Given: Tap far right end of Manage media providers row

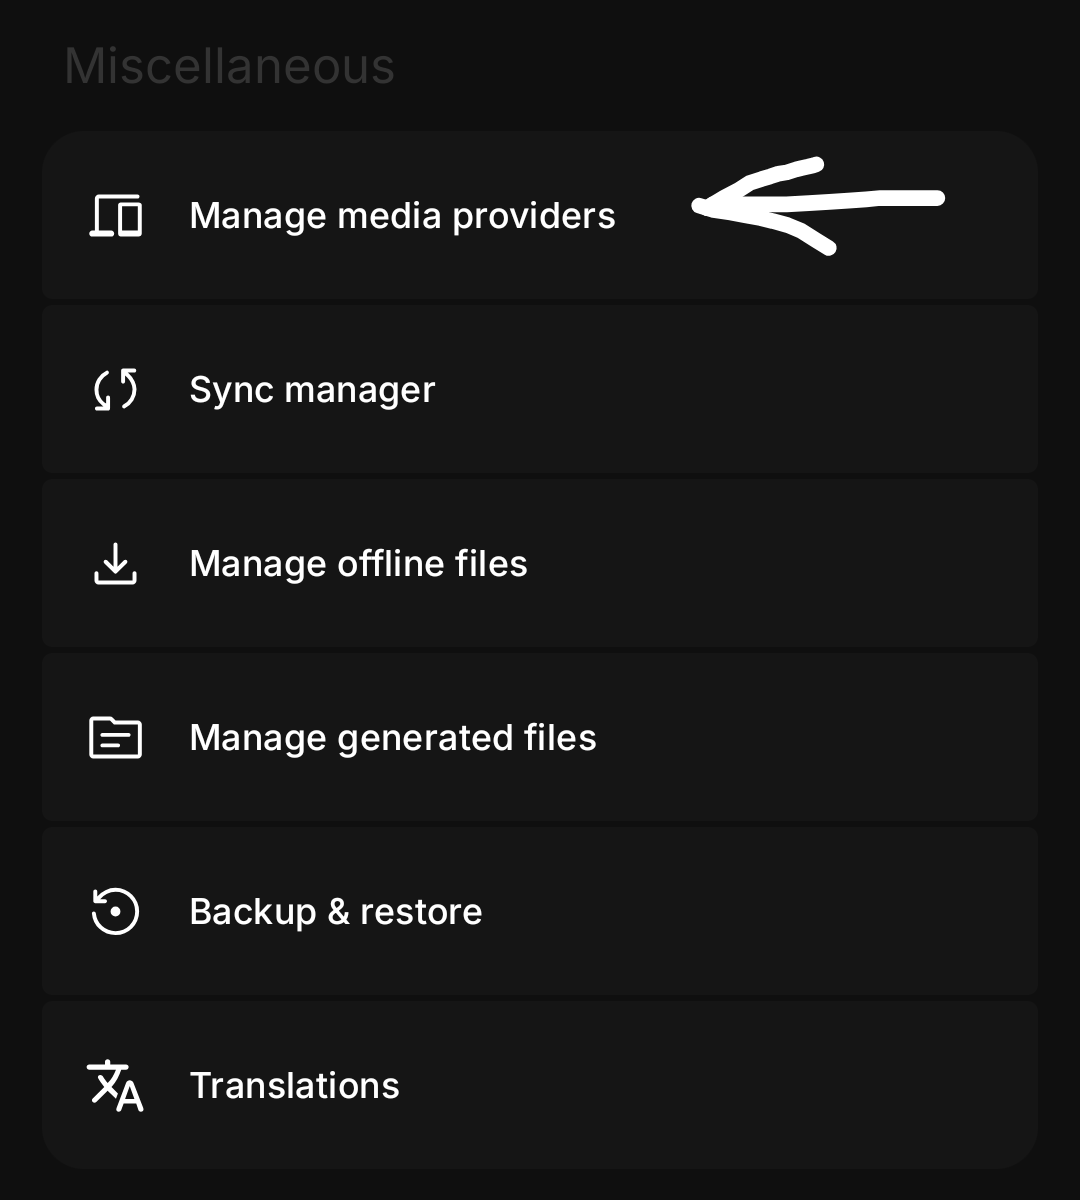Looking at the screenshot, I should [995, 216].
